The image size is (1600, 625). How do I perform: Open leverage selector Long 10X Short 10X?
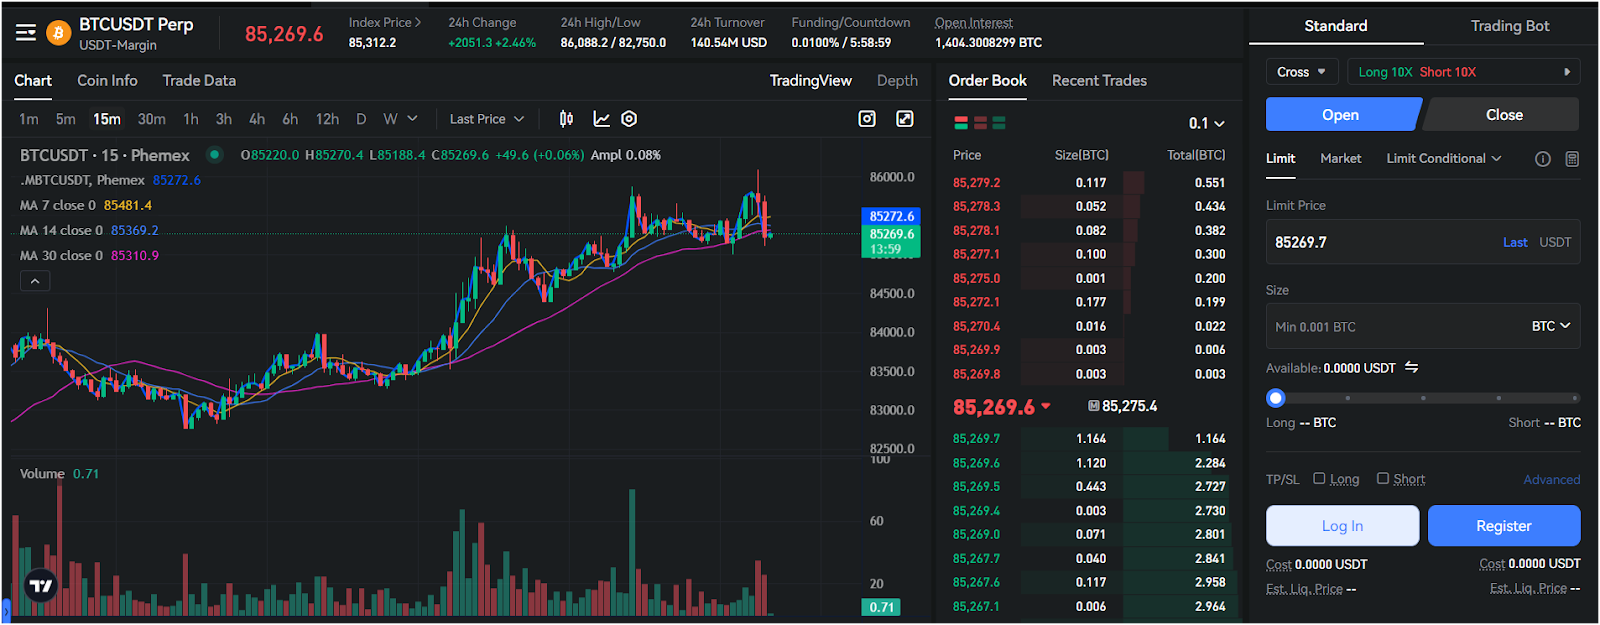1464,72
